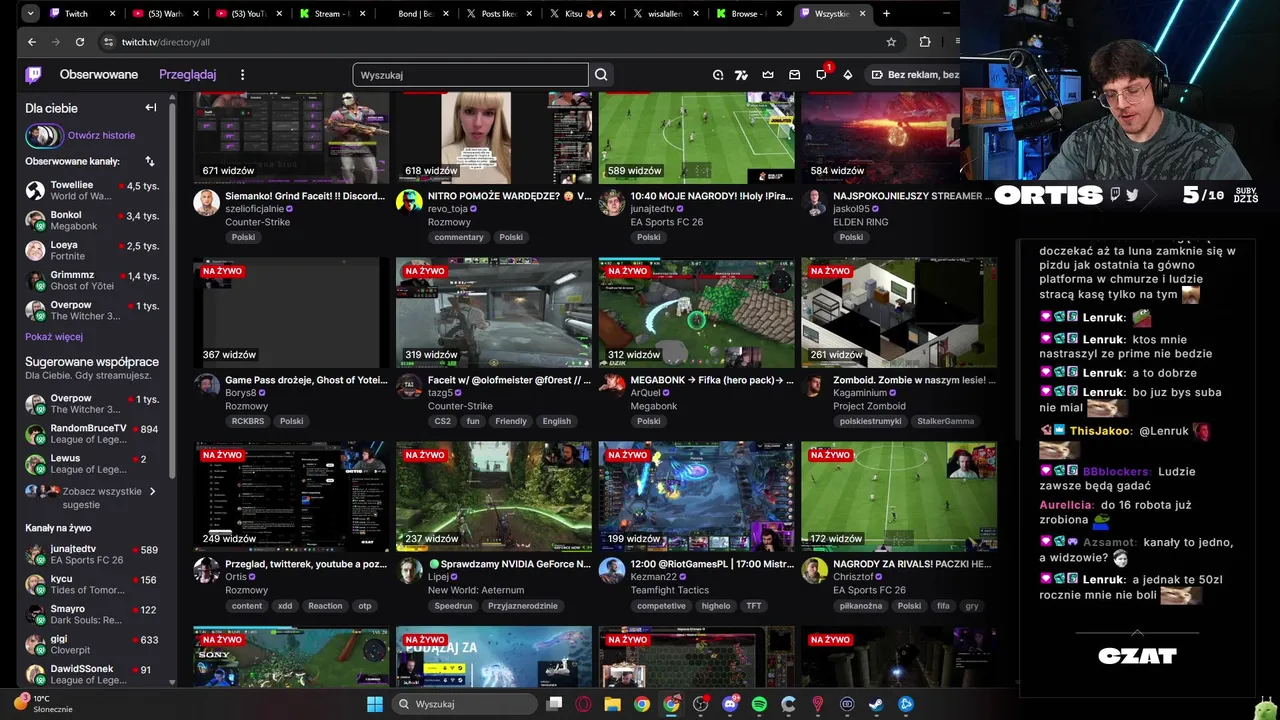Open the tab search dropdown chevron
This screenshot has width=1280, height=720.
(x=31, y=14)
